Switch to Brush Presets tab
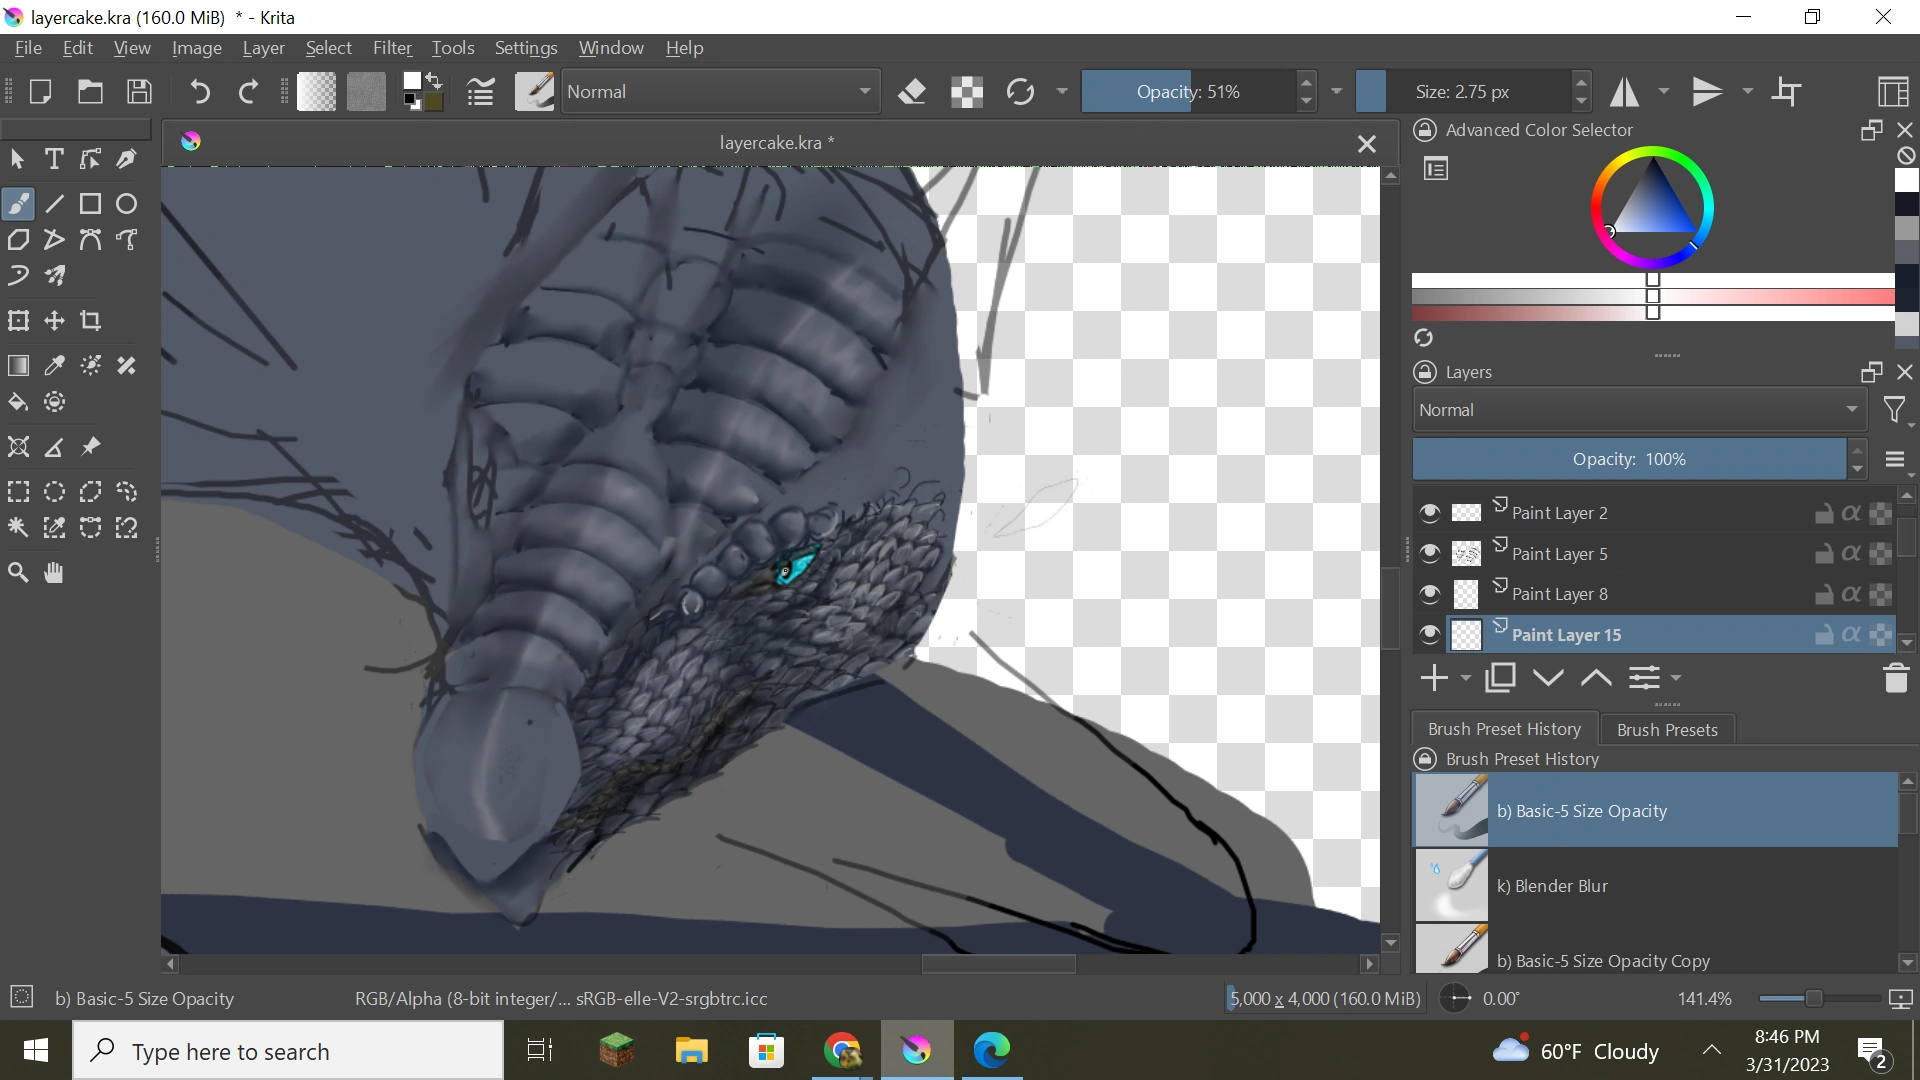This screenshot has width=1920, height=1080. [x=1667, y=729]
